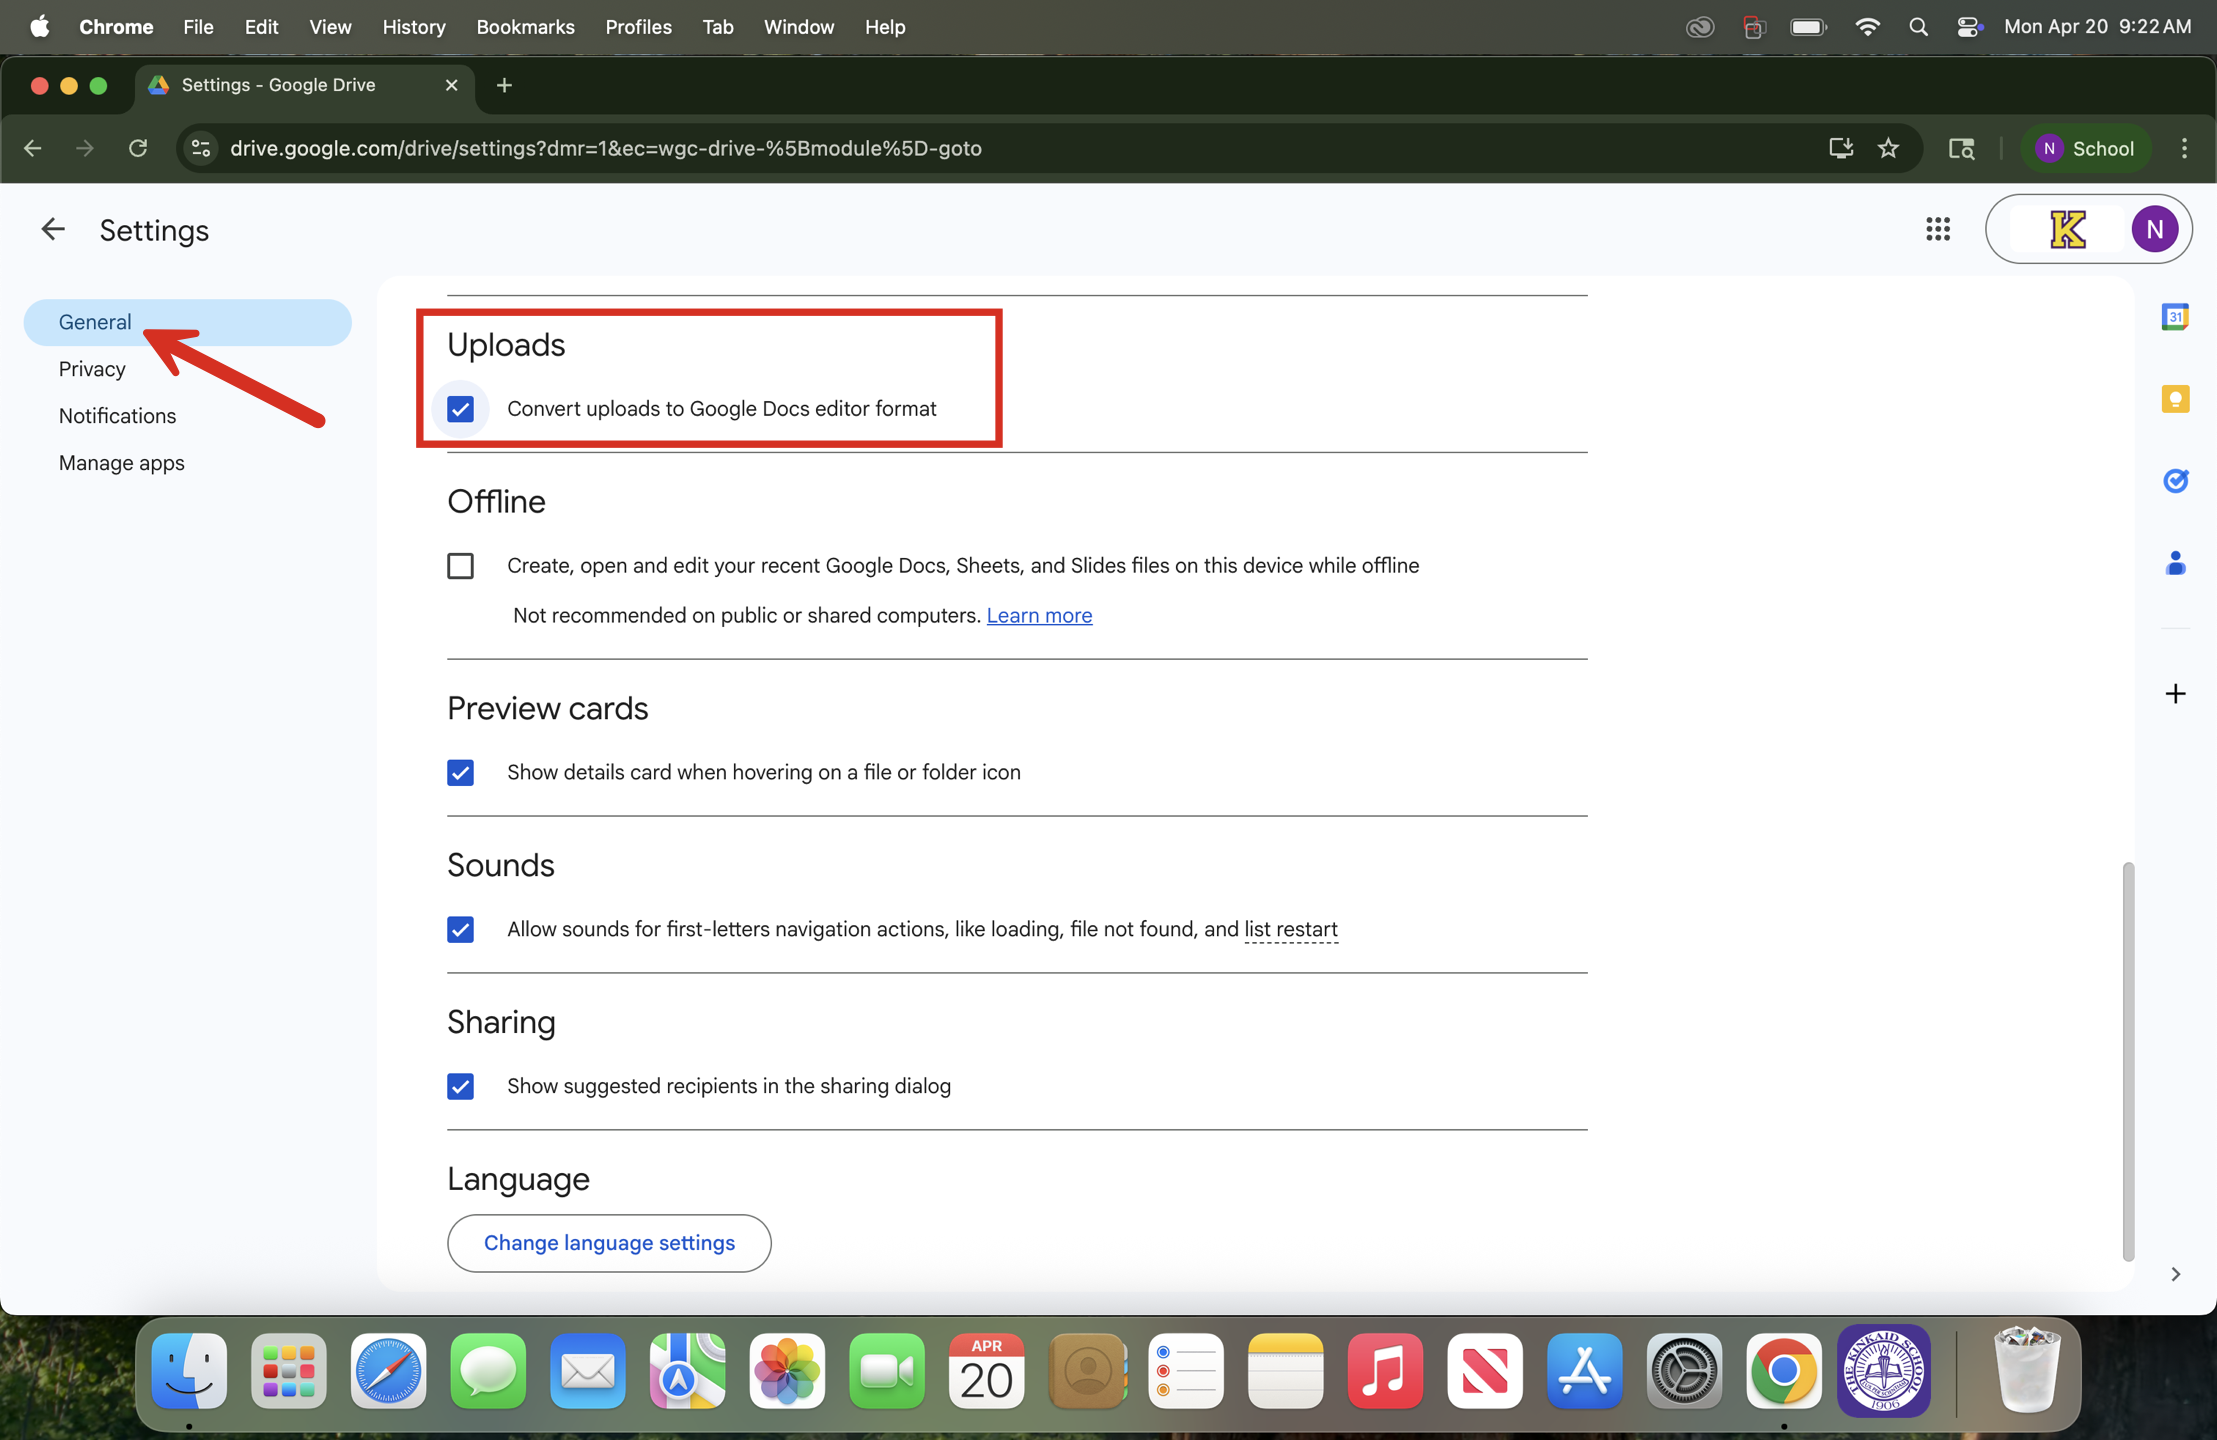Open Chrome three-dot menu
The width and height of the screenshot is (2217, 1440).
tap(2183, 148)
